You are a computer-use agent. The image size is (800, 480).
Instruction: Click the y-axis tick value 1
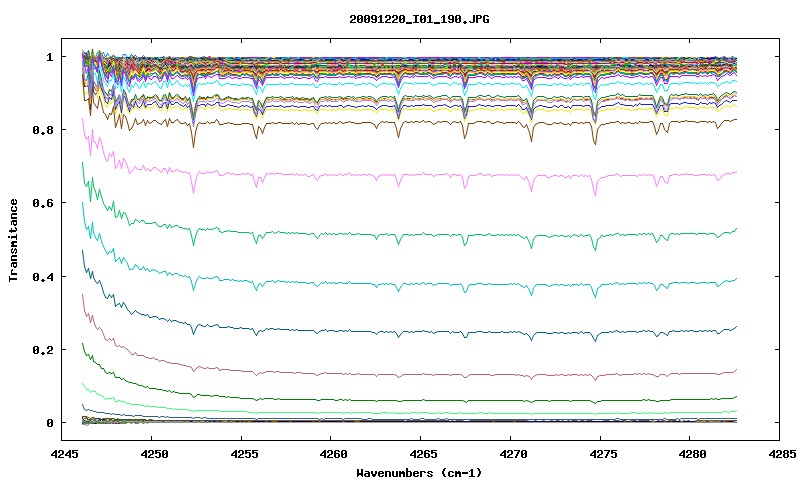49,57
